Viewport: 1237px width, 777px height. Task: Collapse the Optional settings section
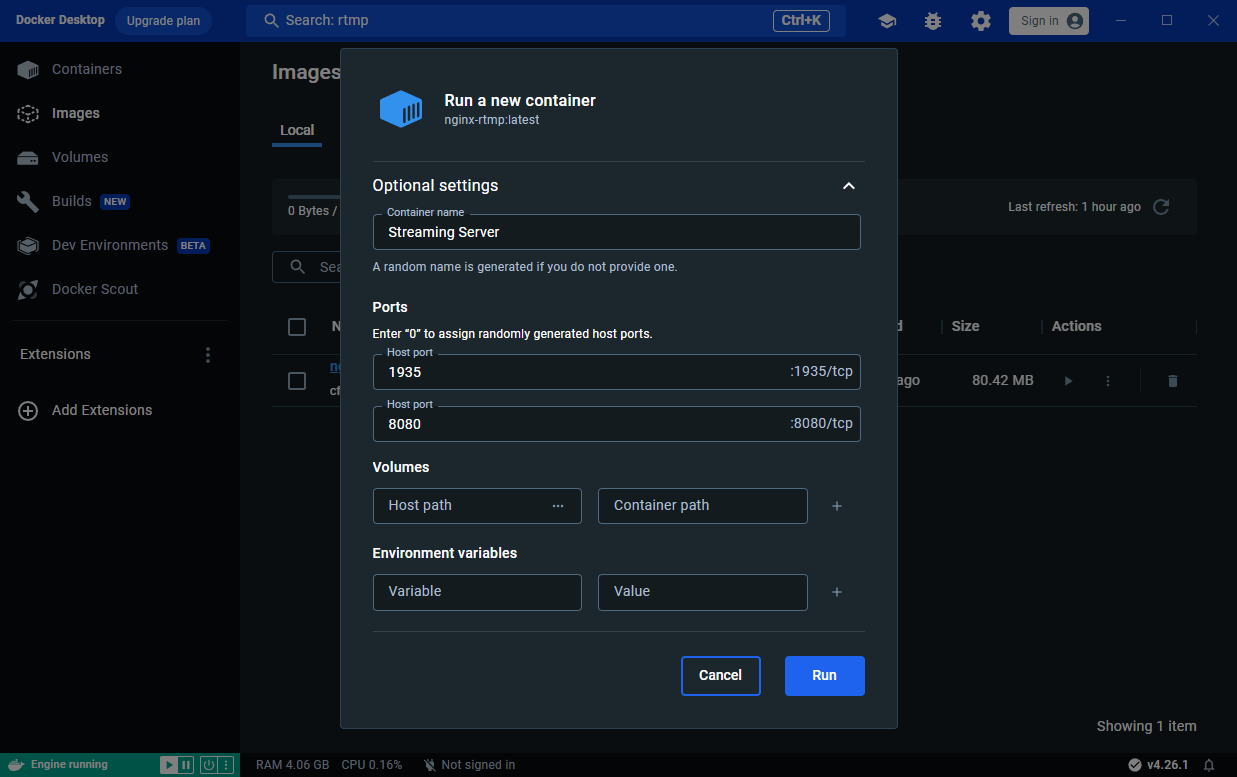point(848,186)
